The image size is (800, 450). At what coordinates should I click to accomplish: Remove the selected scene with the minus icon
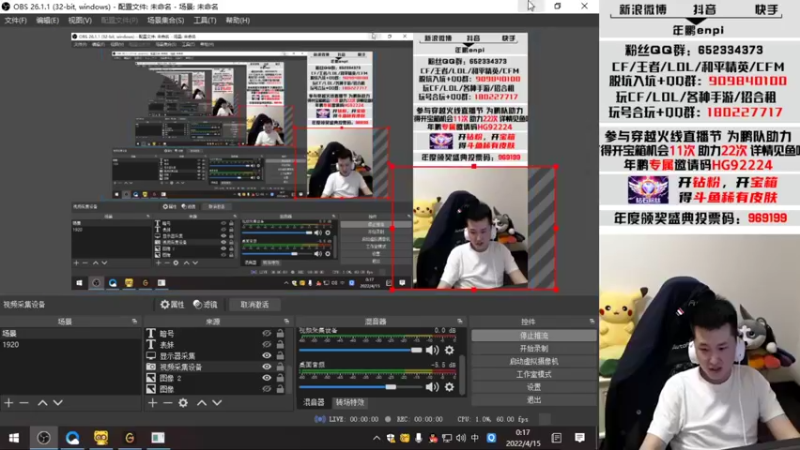(24, 403)
